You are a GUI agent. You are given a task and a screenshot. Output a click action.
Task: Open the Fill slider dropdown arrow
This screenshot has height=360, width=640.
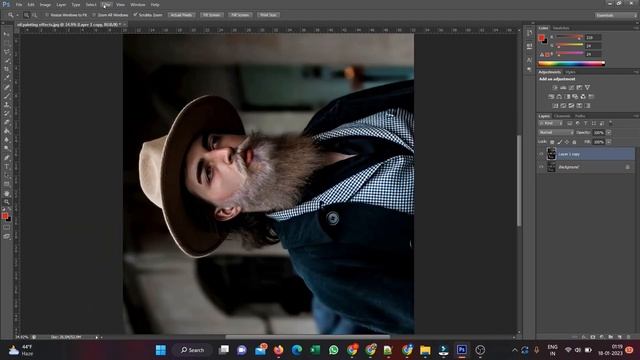[x=609, y=142]
